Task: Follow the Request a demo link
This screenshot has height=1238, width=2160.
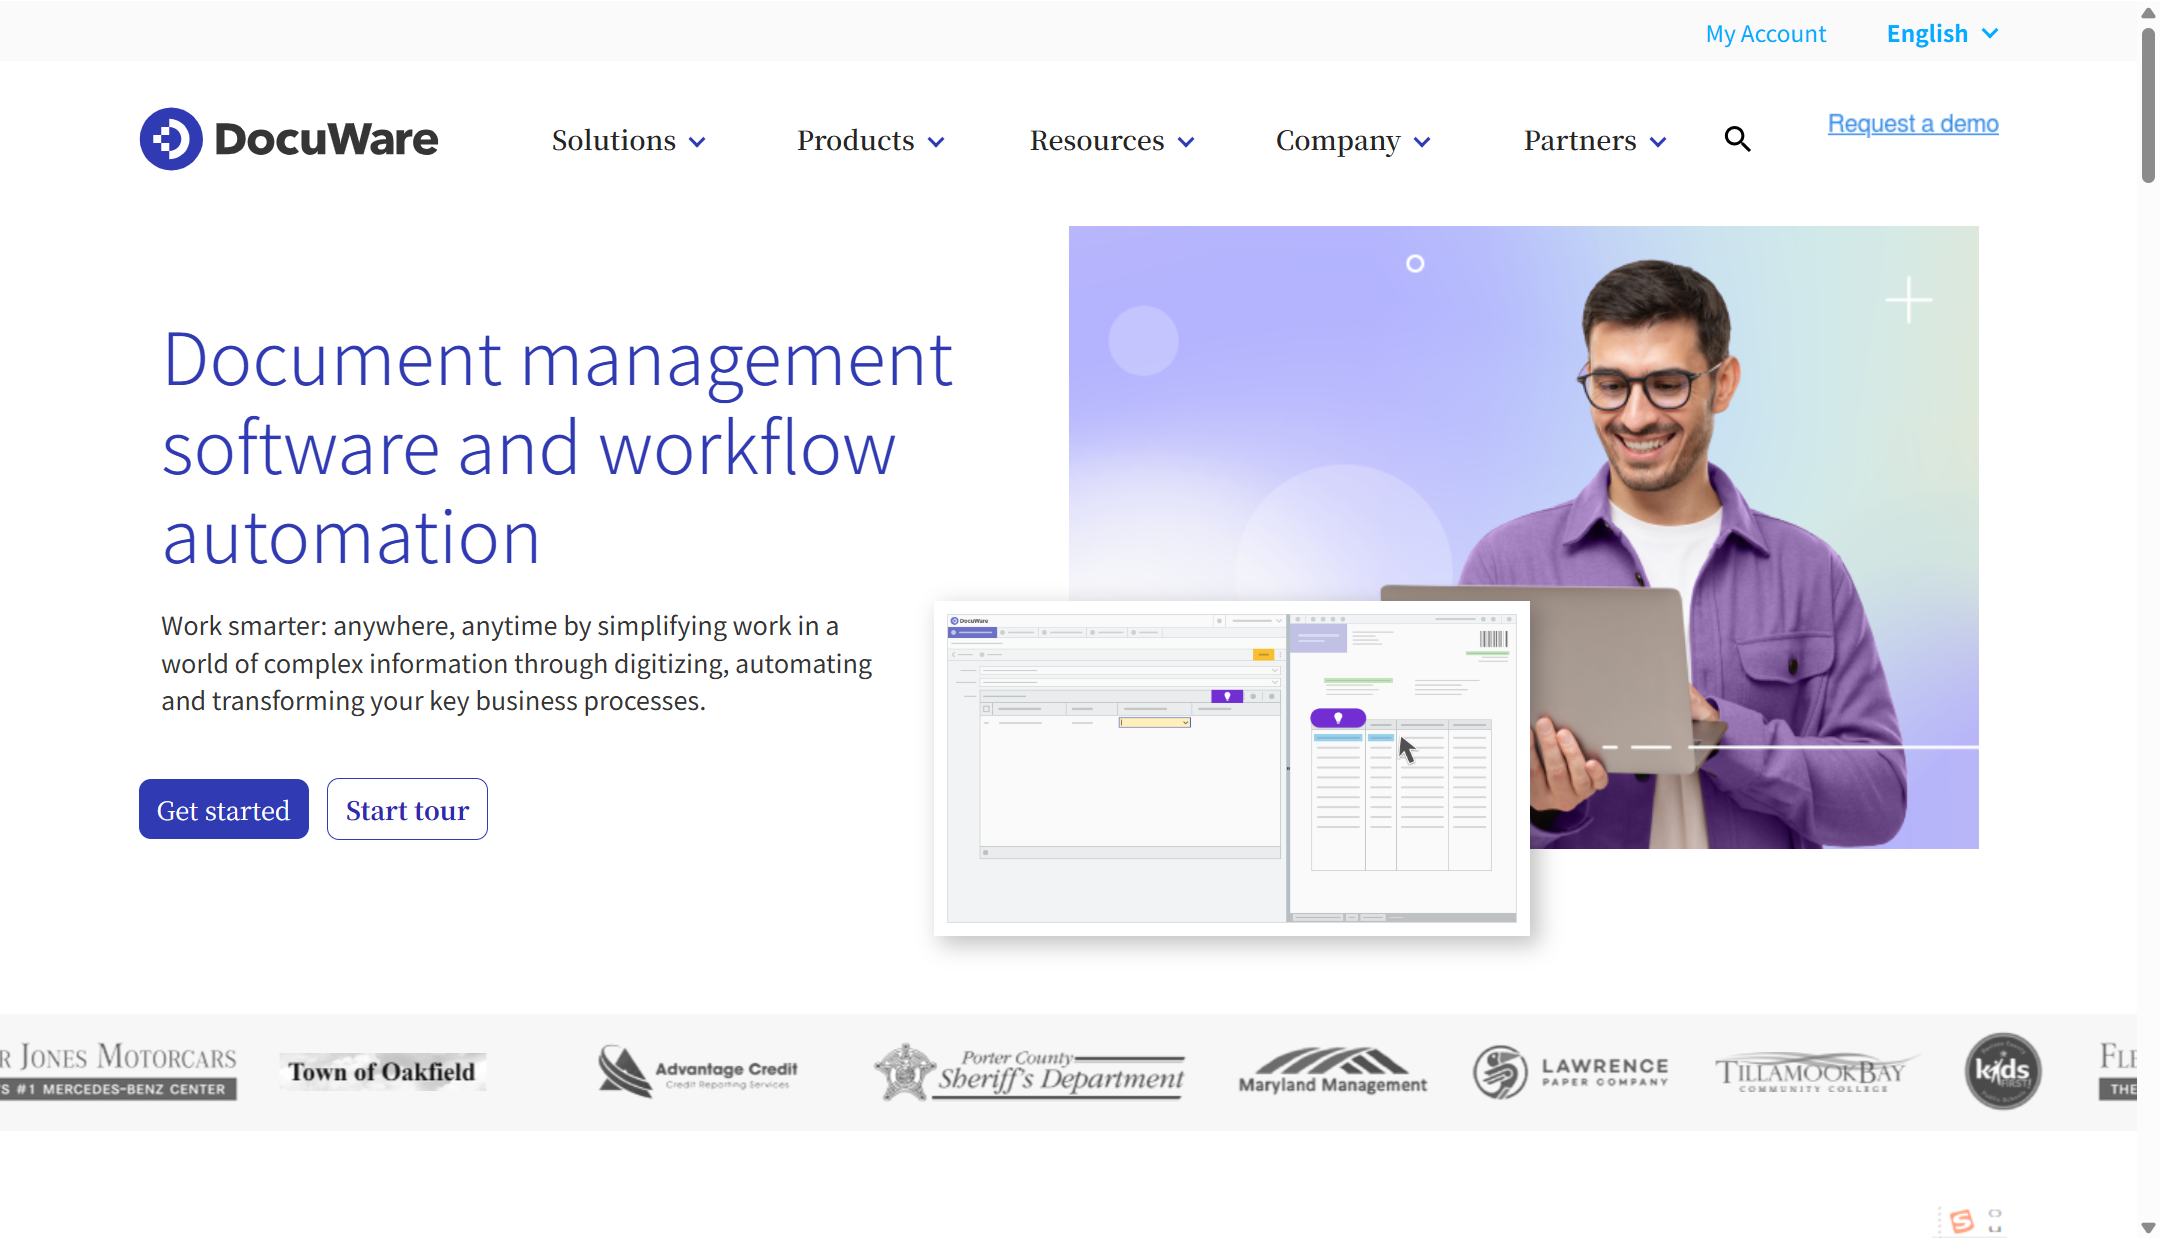Action: click(1912, 124)
